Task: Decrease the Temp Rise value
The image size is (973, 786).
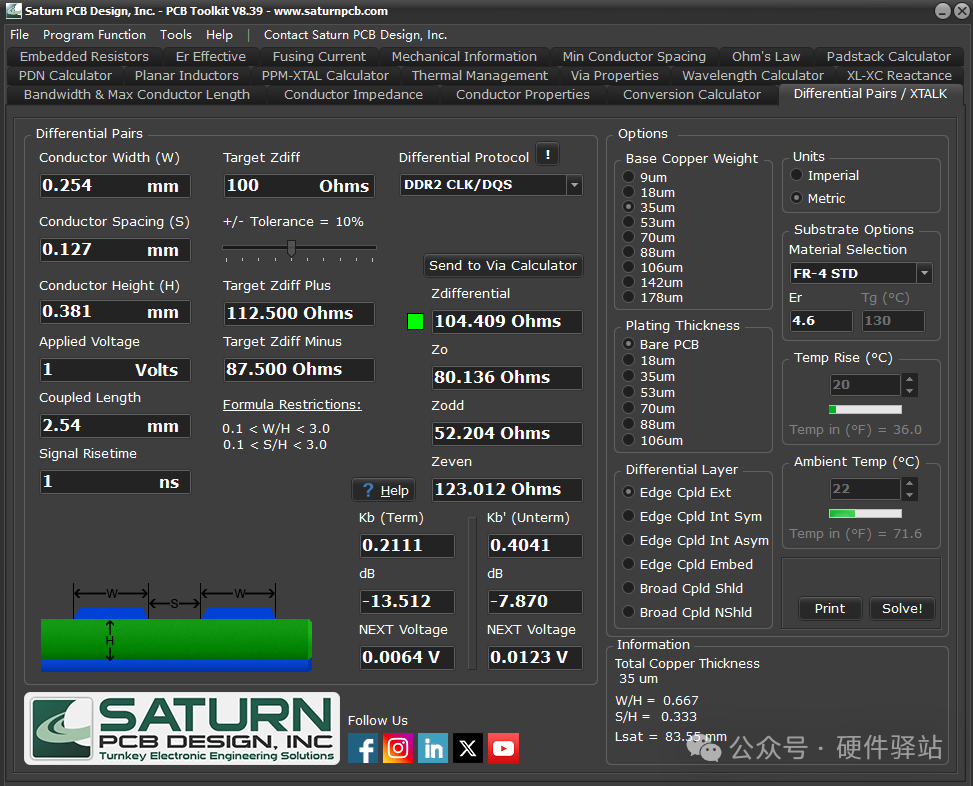Action: (910, 390)
